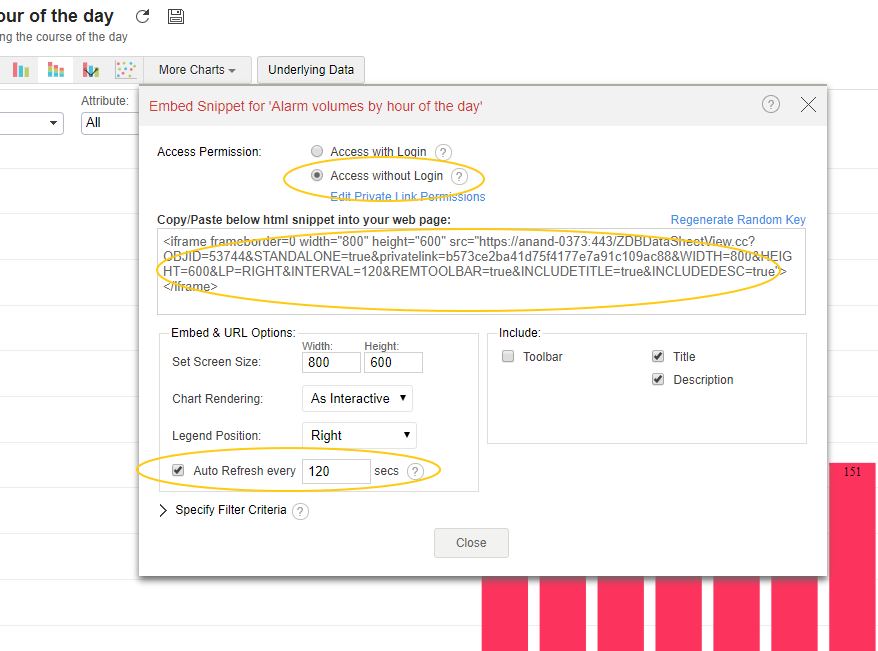Select the combination chart icon
This screenshot has width=878, height=651.
[91, 70]
